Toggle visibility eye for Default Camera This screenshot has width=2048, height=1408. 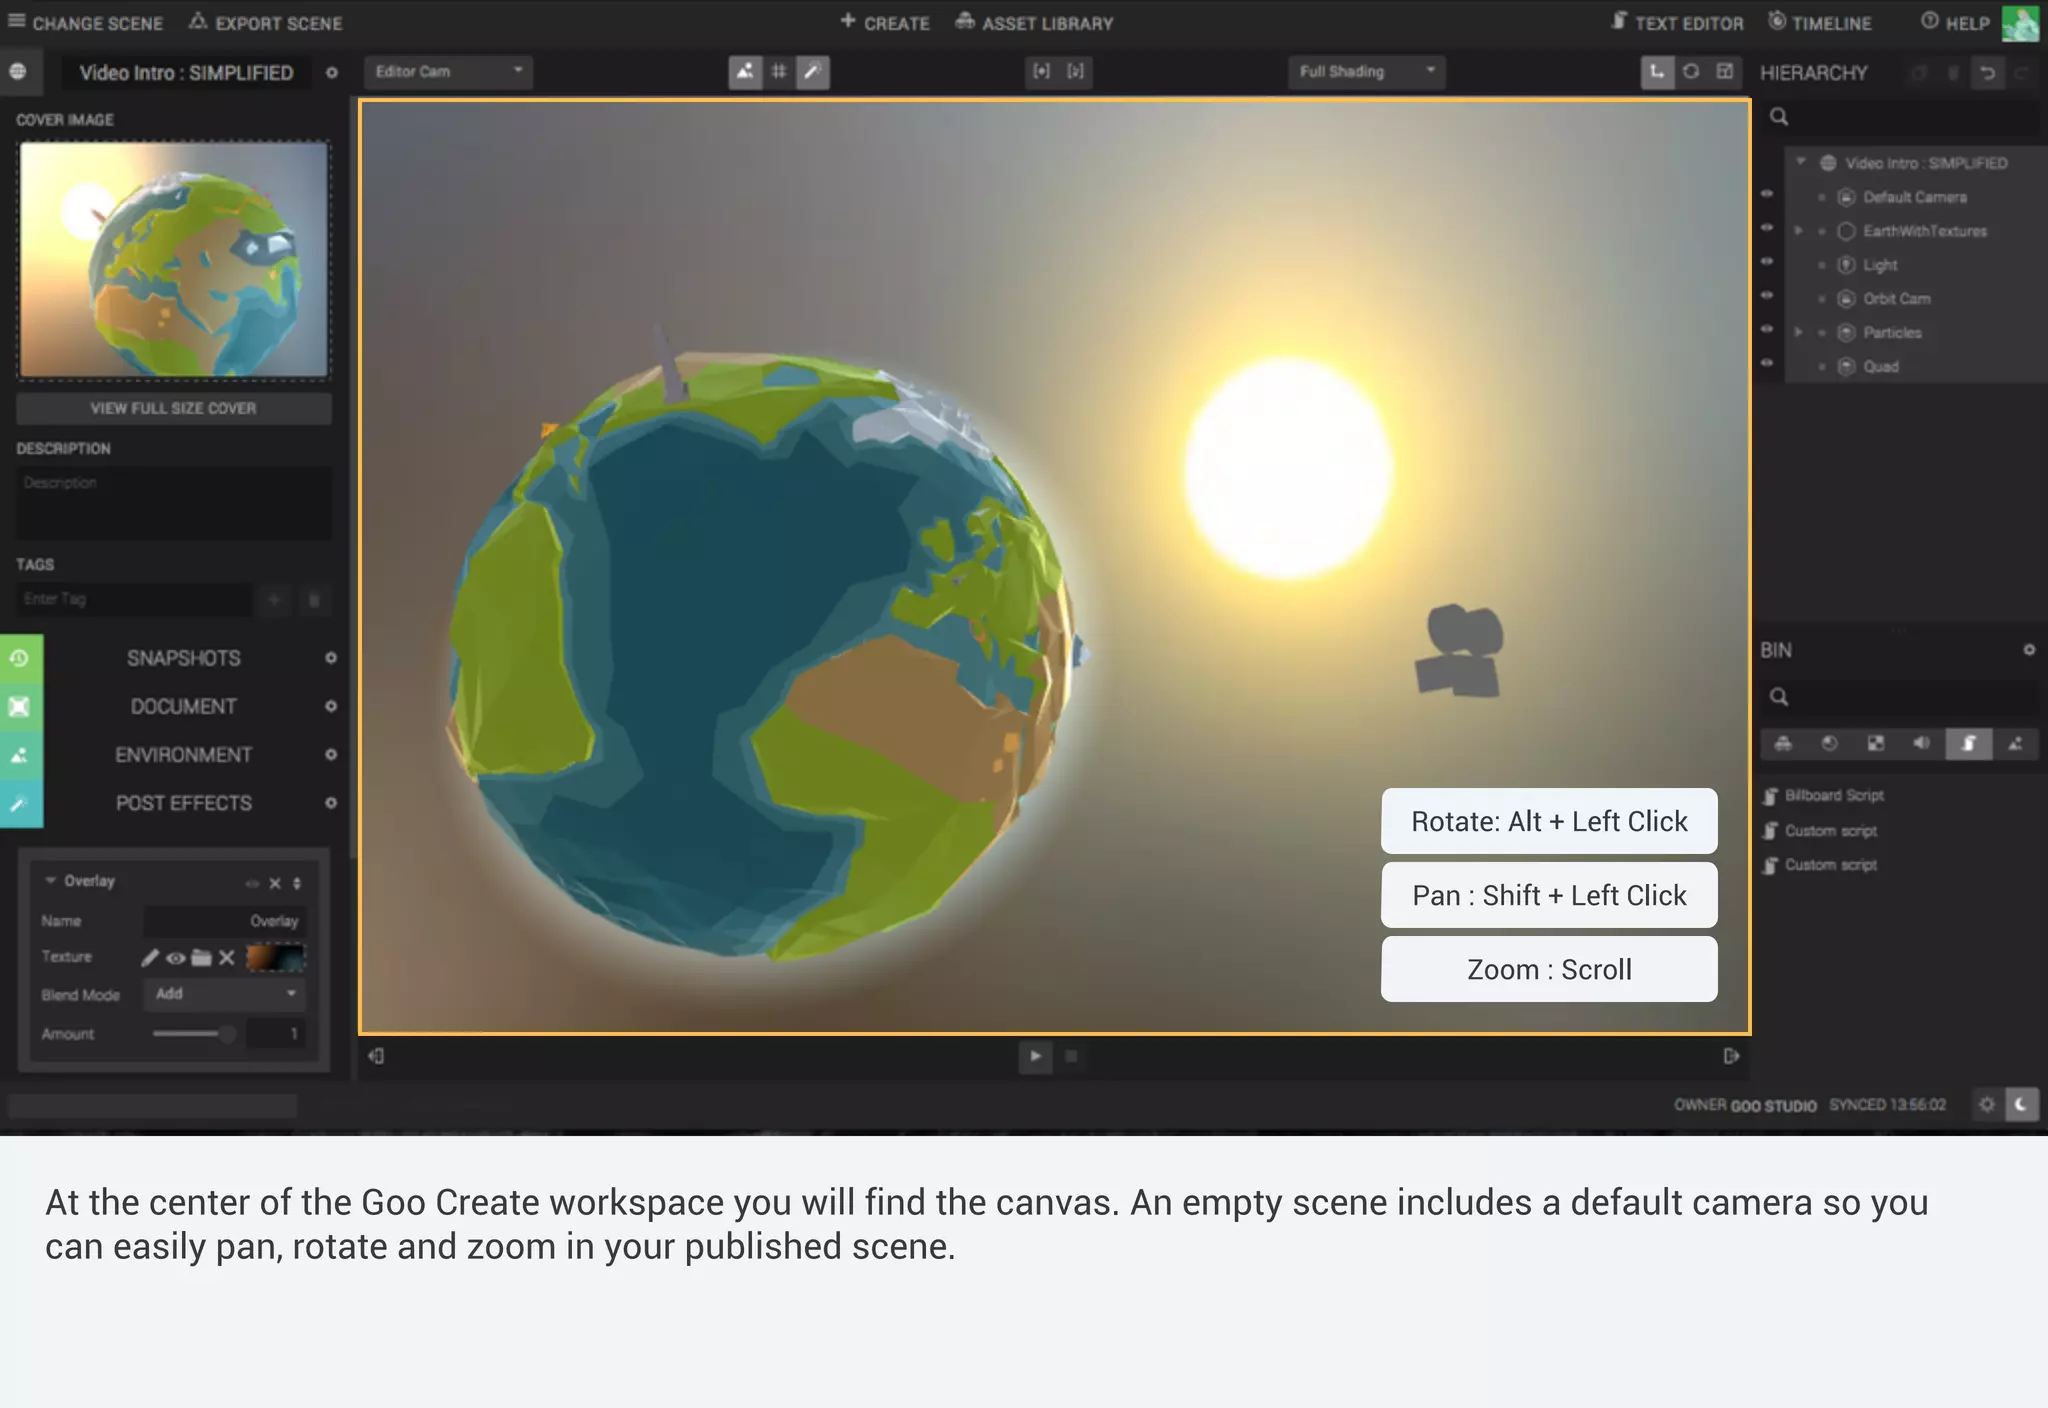[x=1767, y=194]
